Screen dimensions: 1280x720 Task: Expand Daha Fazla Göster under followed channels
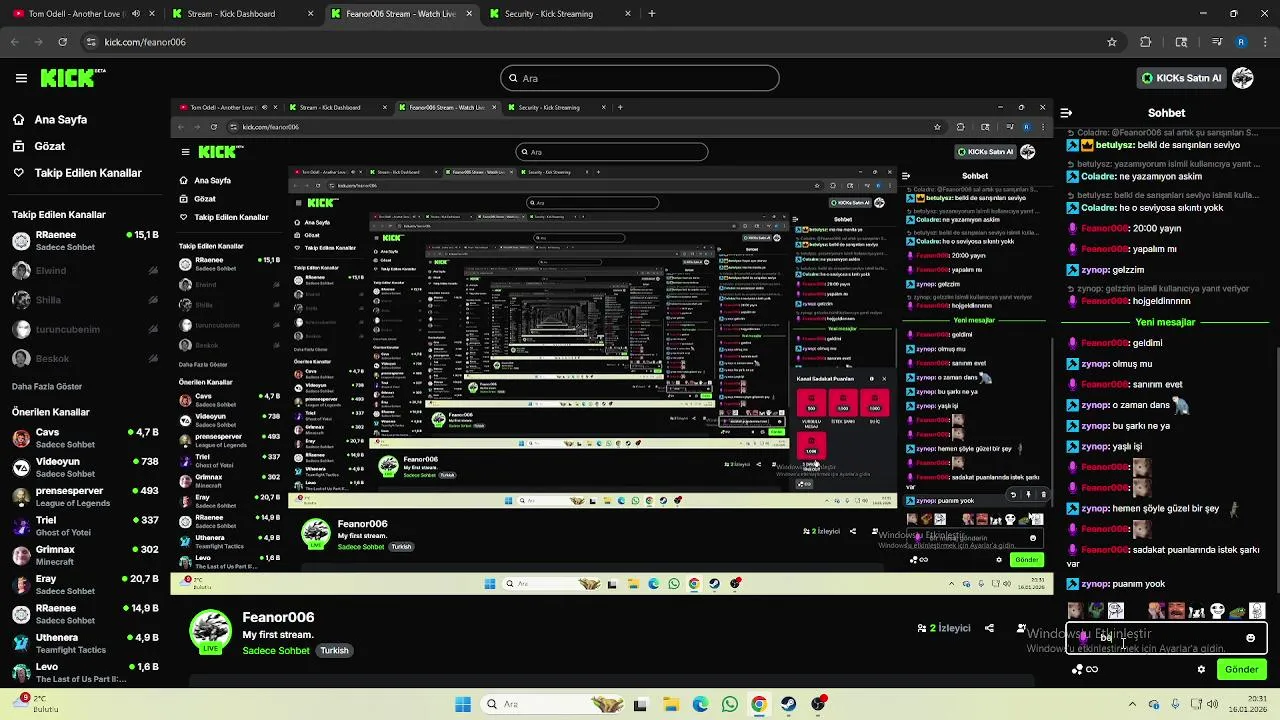(x=47, y=386)
